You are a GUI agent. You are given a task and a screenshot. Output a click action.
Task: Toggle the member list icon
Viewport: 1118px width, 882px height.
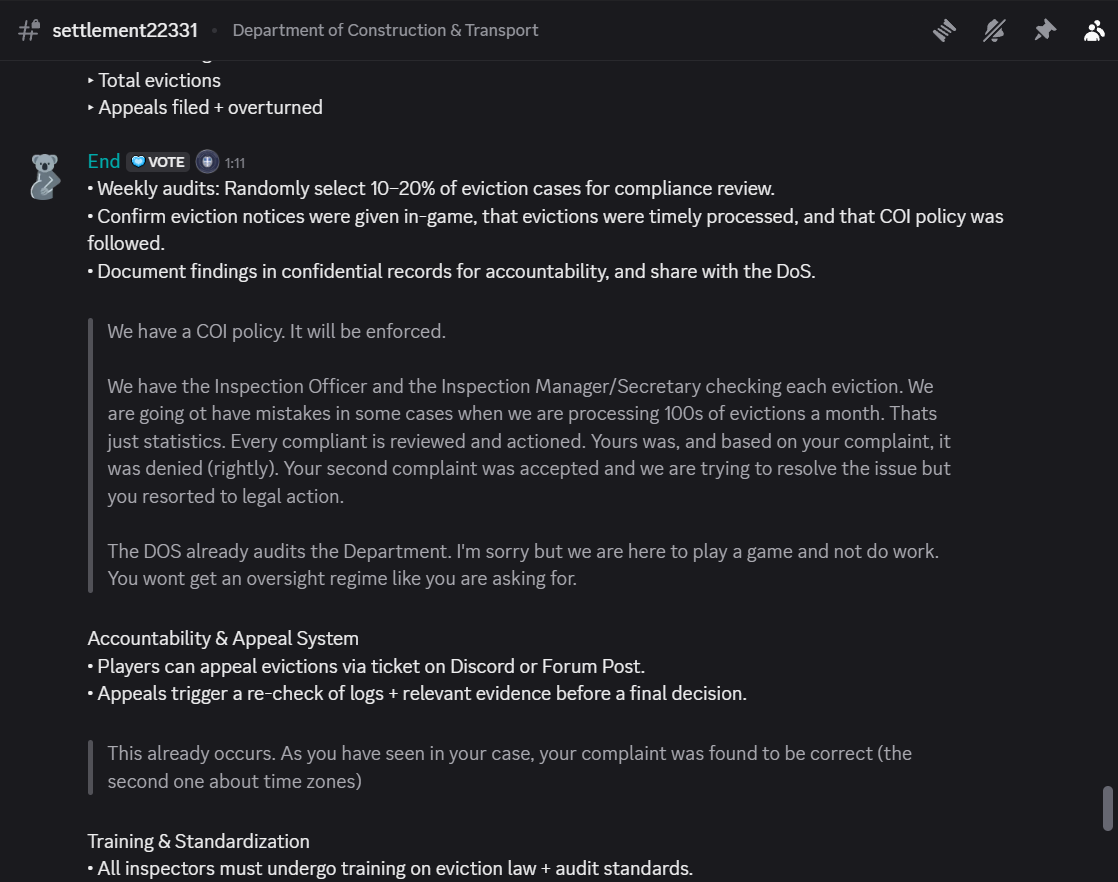(1094, 31)
